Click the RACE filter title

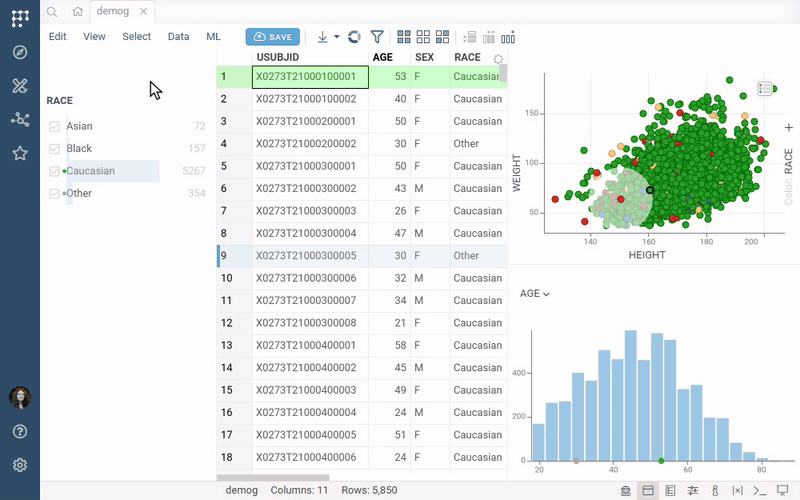click(60, 101)
